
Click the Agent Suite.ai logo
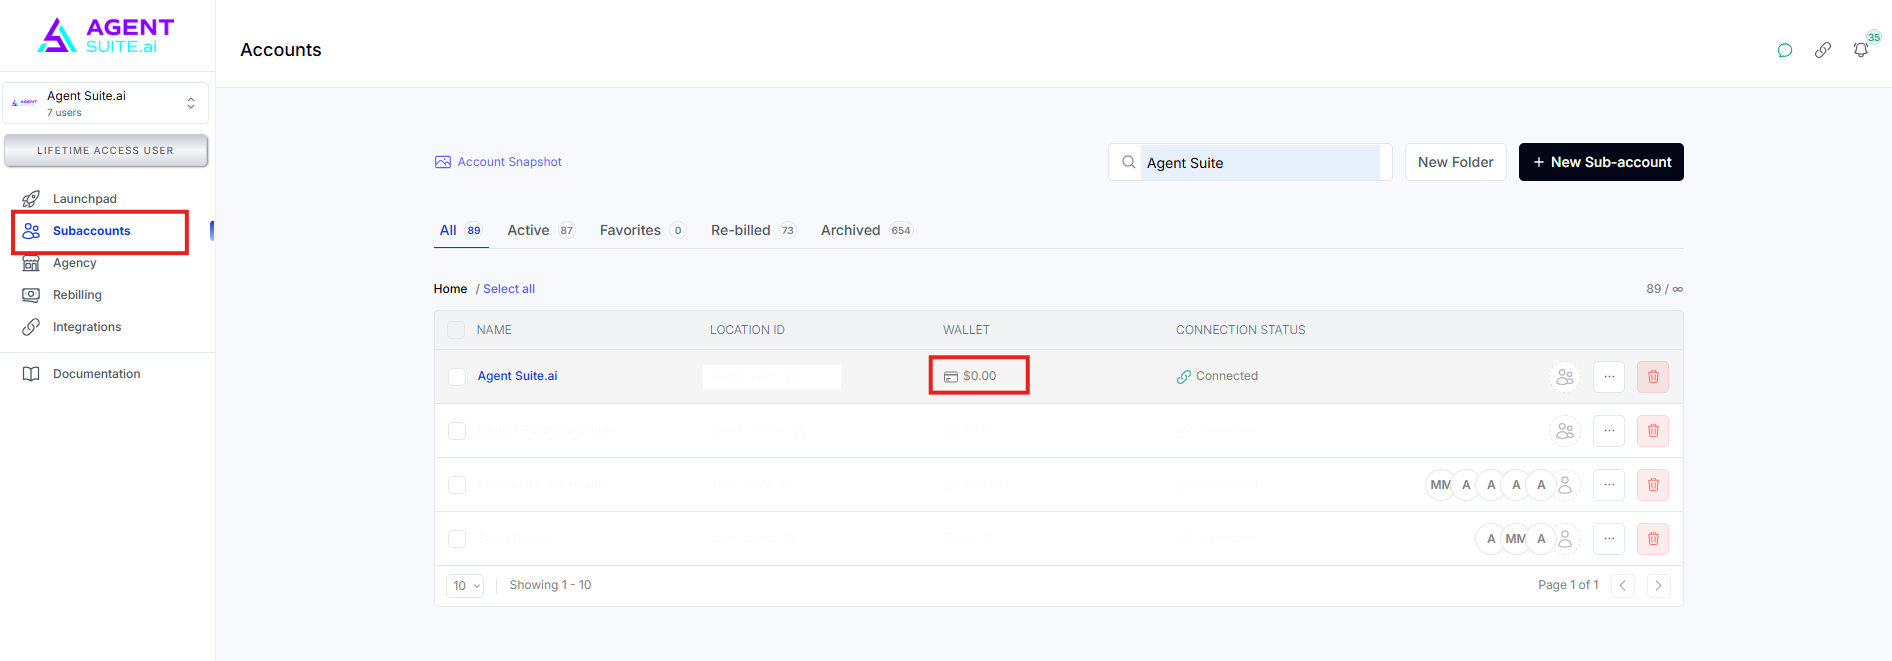106,36
